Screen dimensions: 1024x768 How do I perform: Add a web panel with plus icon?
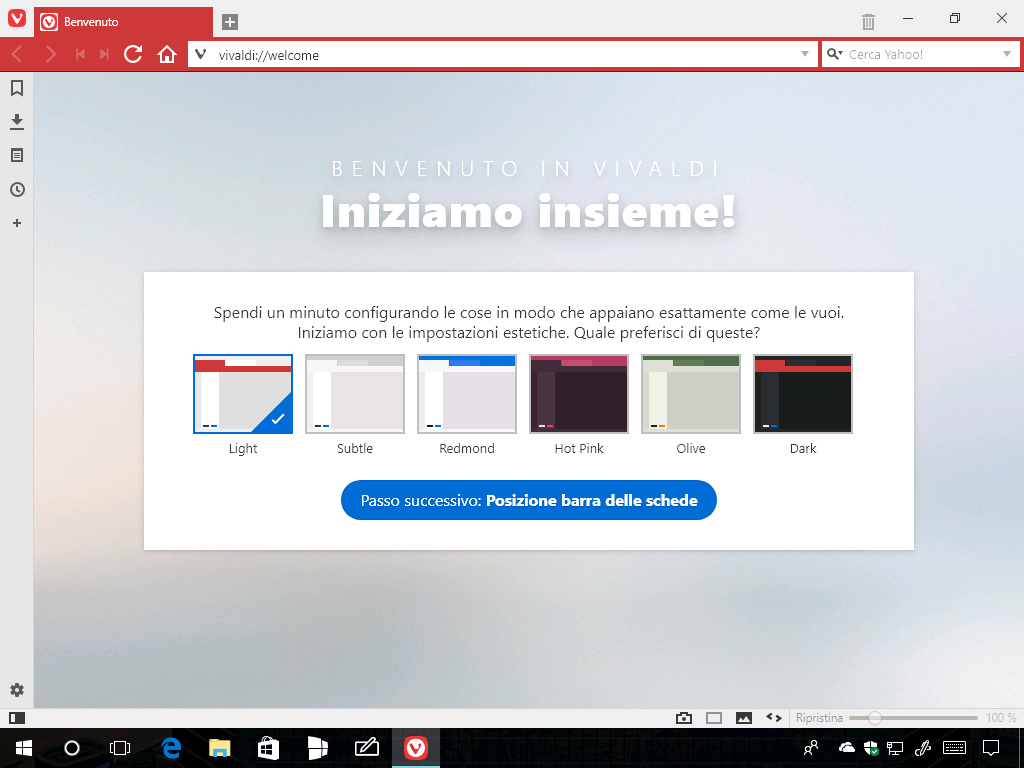(x=17, y=223)
